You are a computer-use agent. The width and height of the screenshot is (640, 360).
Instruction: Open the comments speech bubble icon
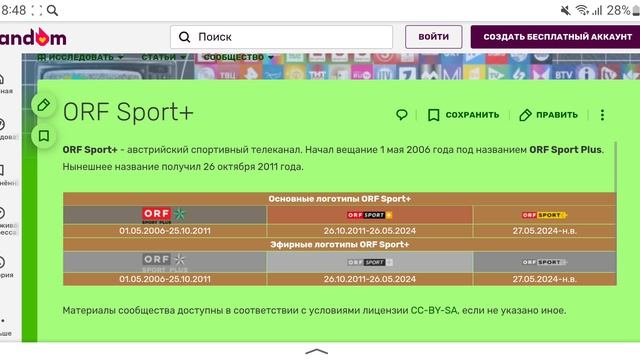(x=402, y=115)
